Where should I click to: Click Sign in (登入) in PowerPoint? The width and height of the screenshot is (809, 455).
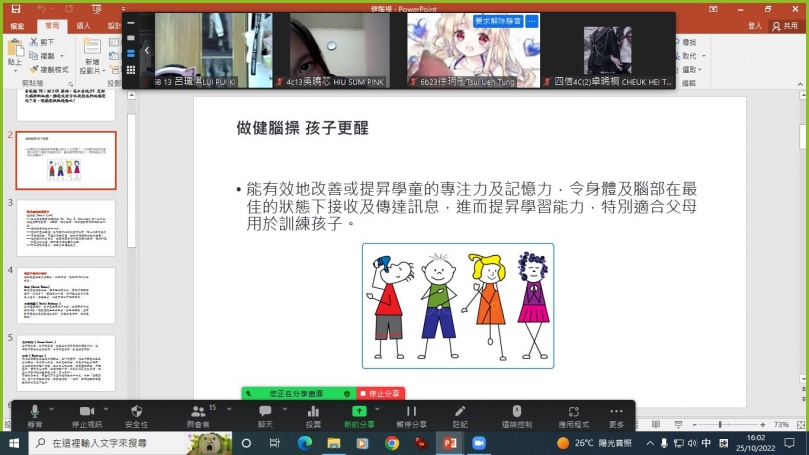coord(755,26)
